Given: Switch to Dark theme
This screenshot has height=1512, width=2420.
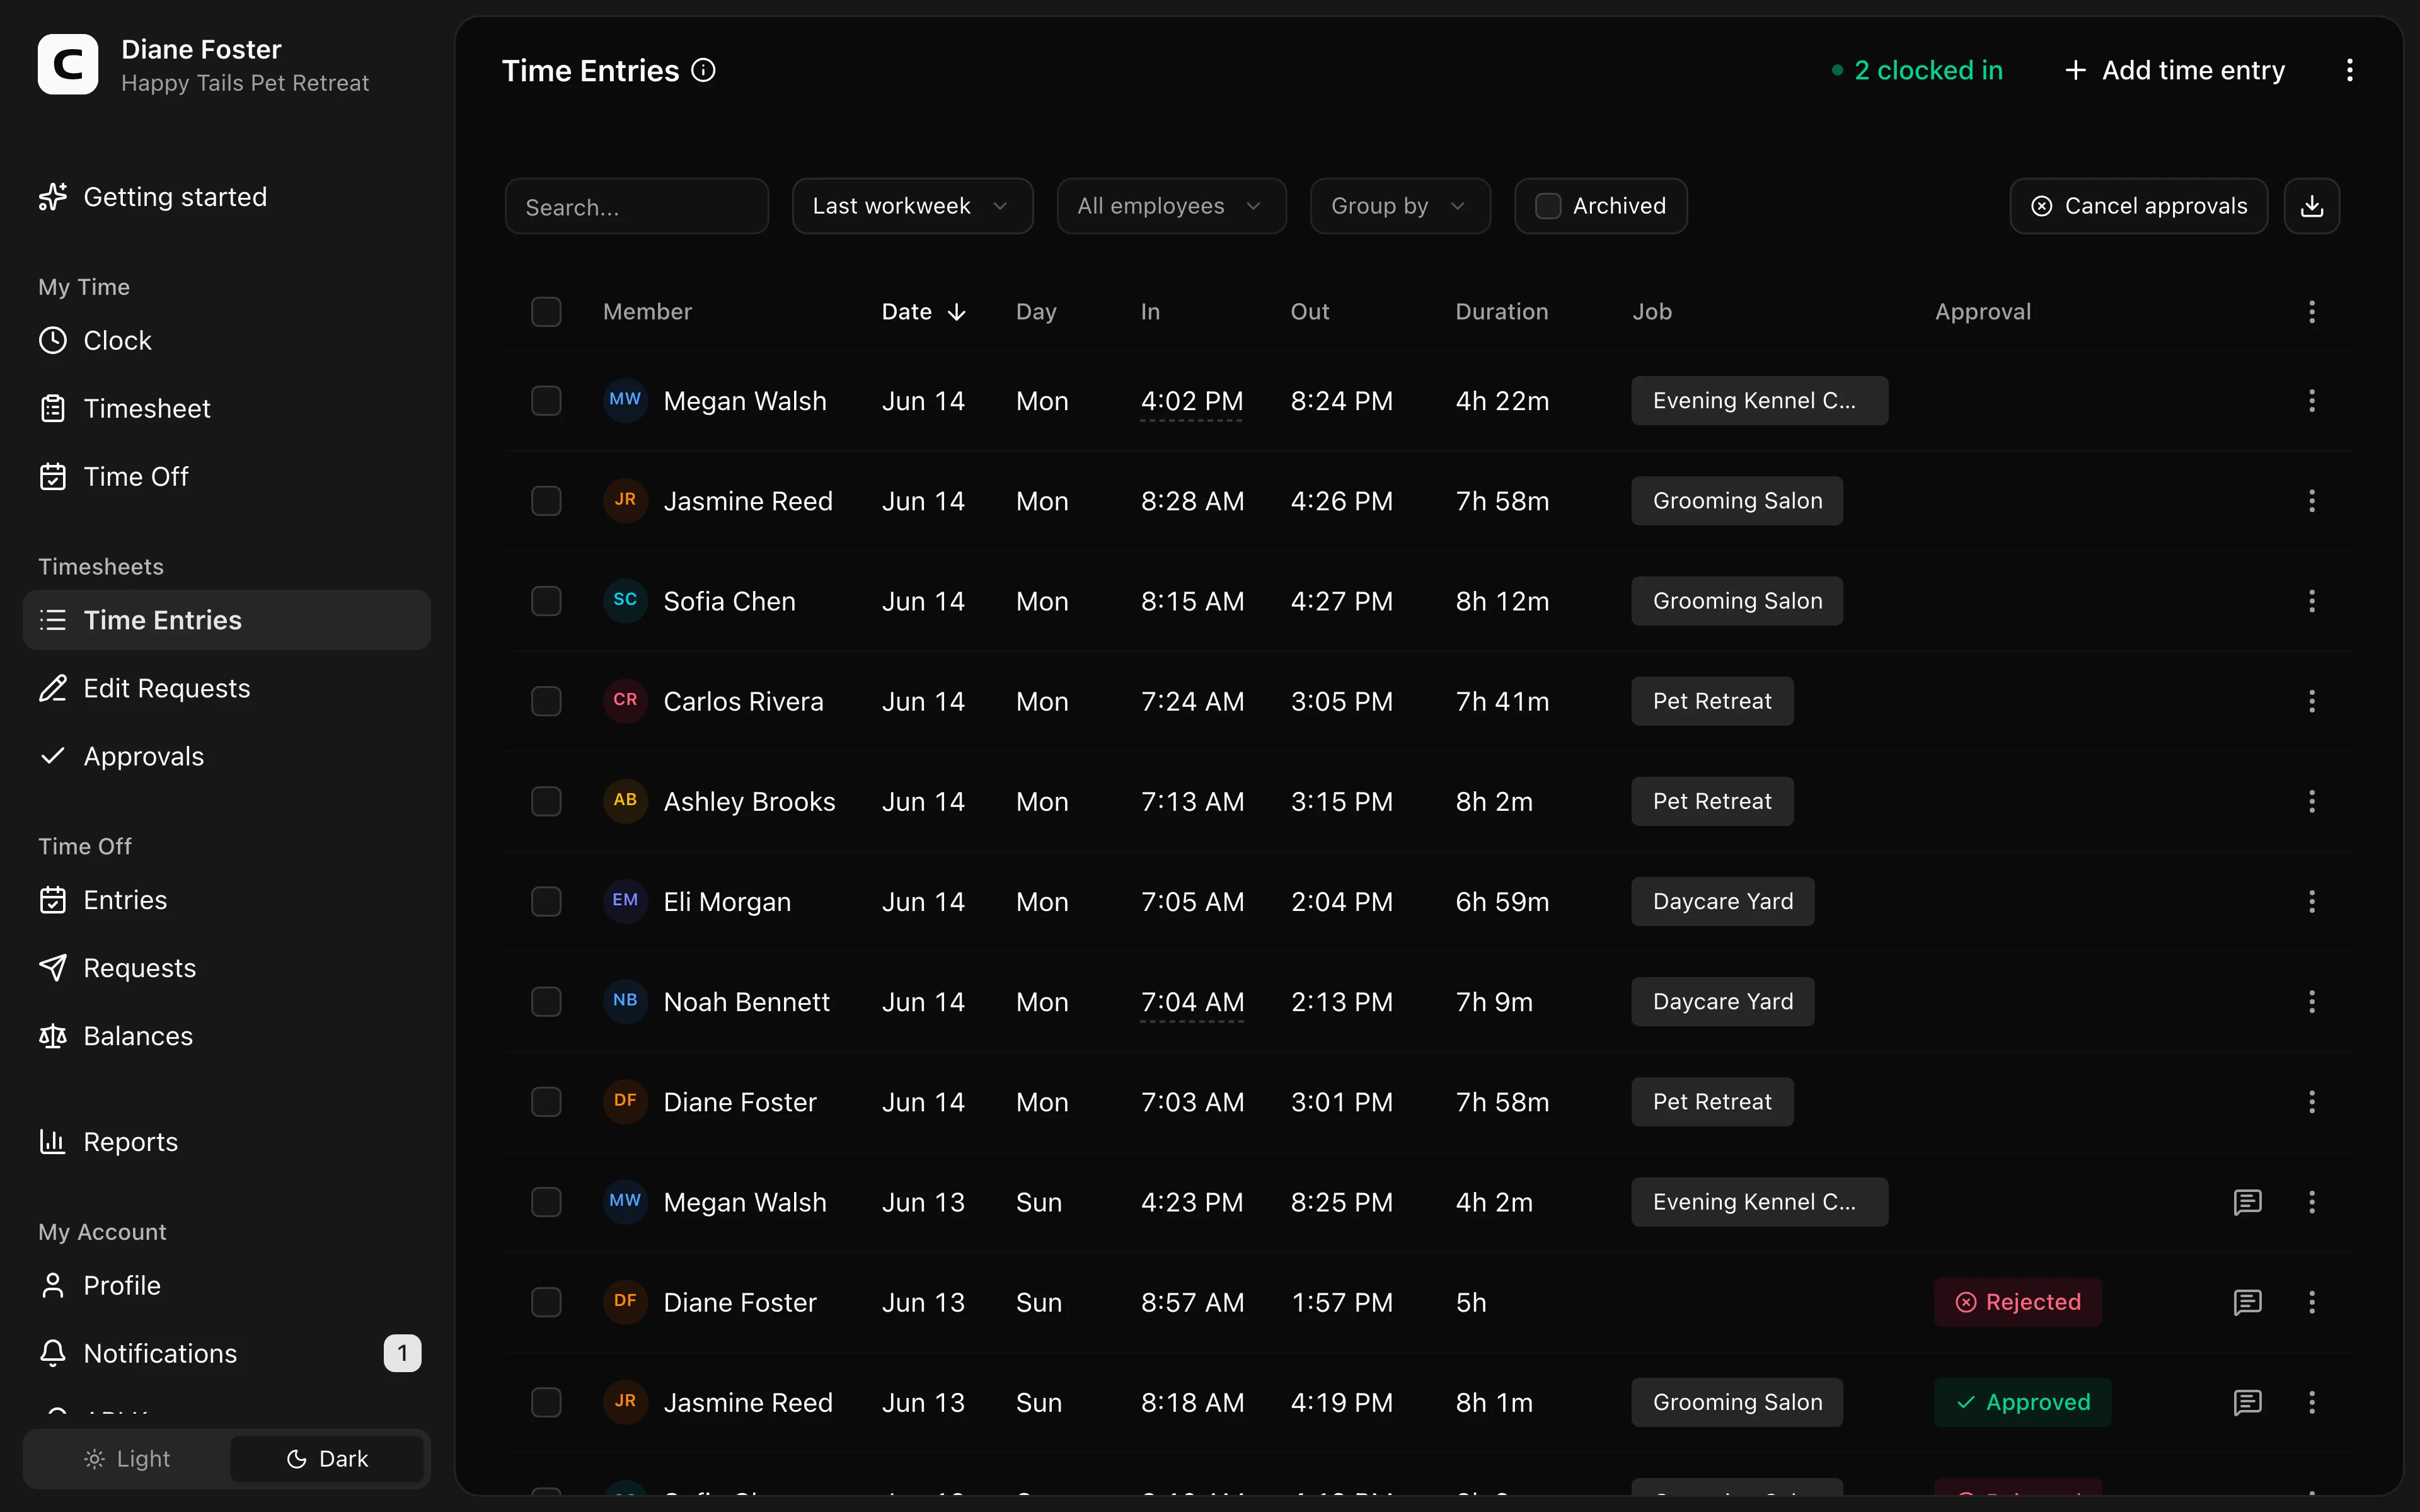Looking at the screenshot, I should click(327, 1459).
